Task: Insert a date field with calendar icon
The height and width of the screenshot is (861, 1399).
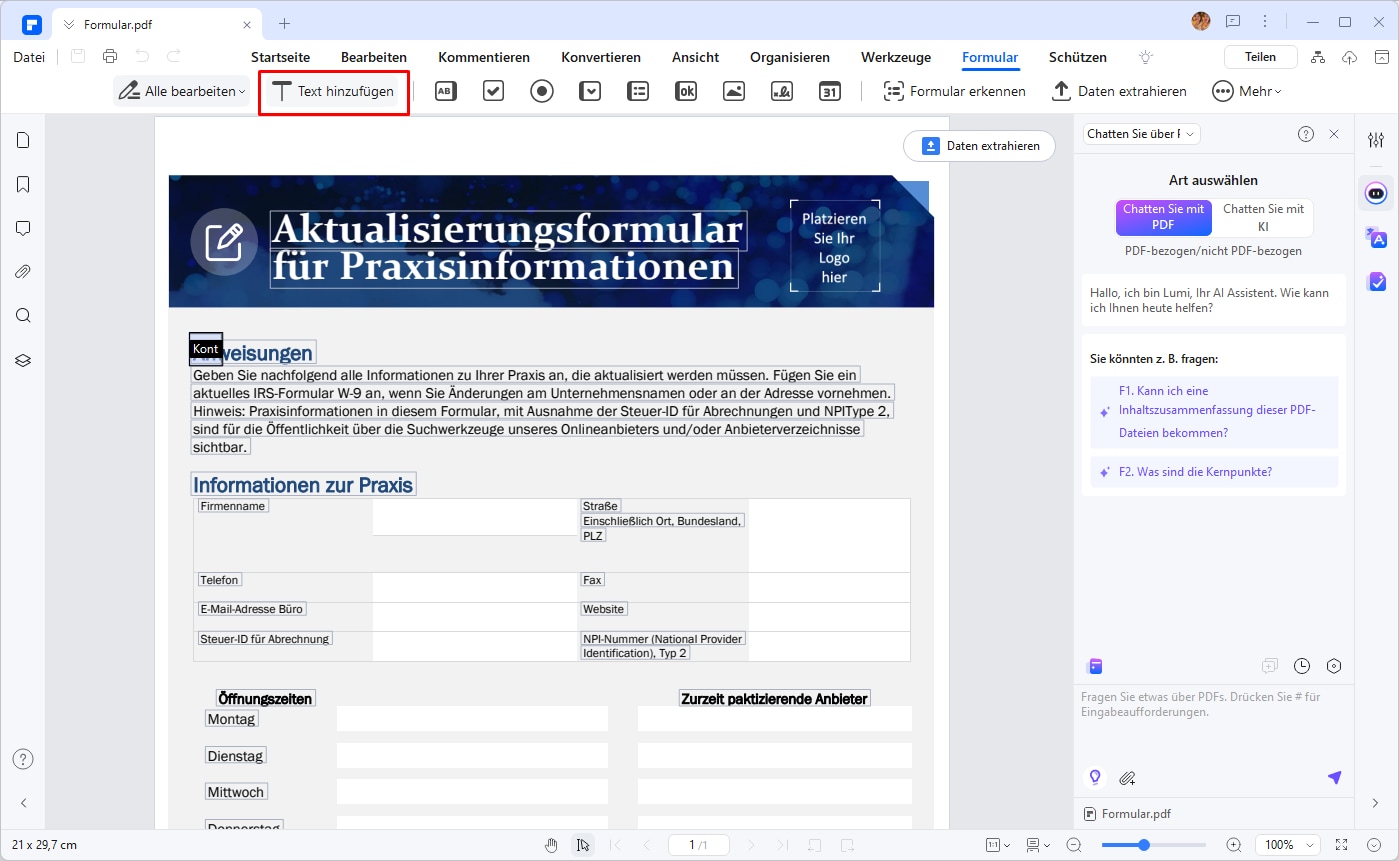Action: [830, 91]
